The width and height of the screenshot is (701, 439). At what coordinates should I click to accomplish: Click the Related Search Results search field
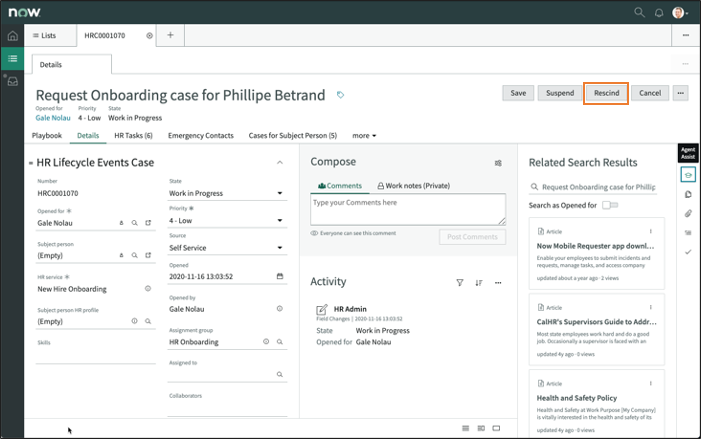594,187
